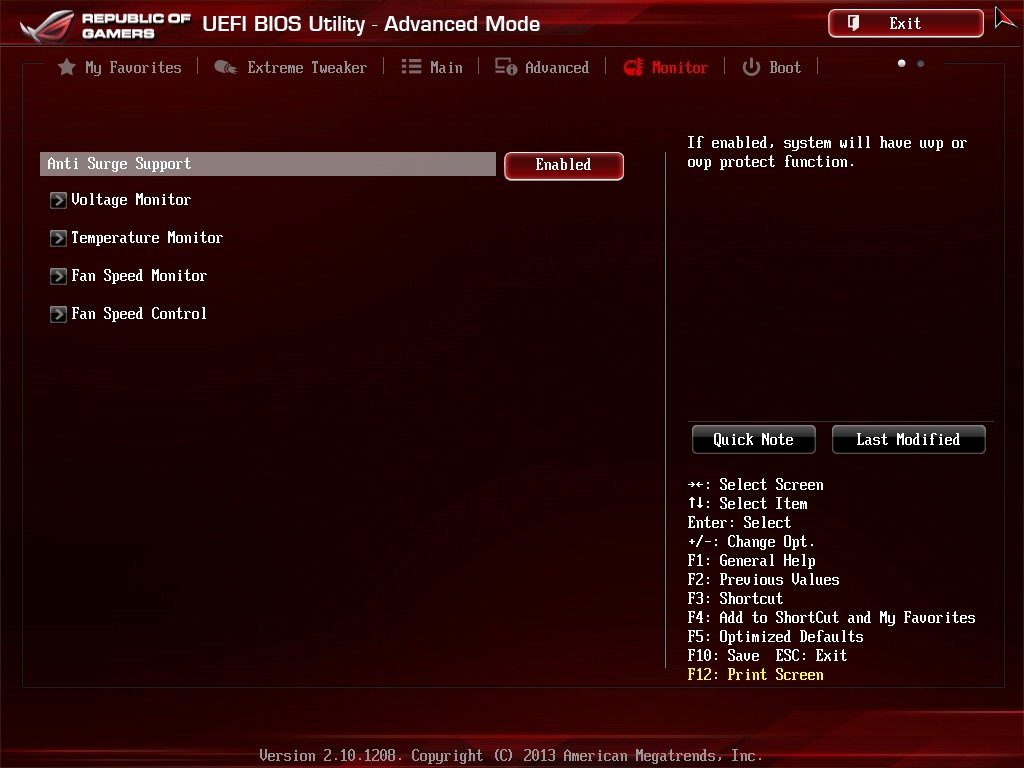Click the Last Modified button
This screenshot has height=768, width=1024.
coord(908,439)
